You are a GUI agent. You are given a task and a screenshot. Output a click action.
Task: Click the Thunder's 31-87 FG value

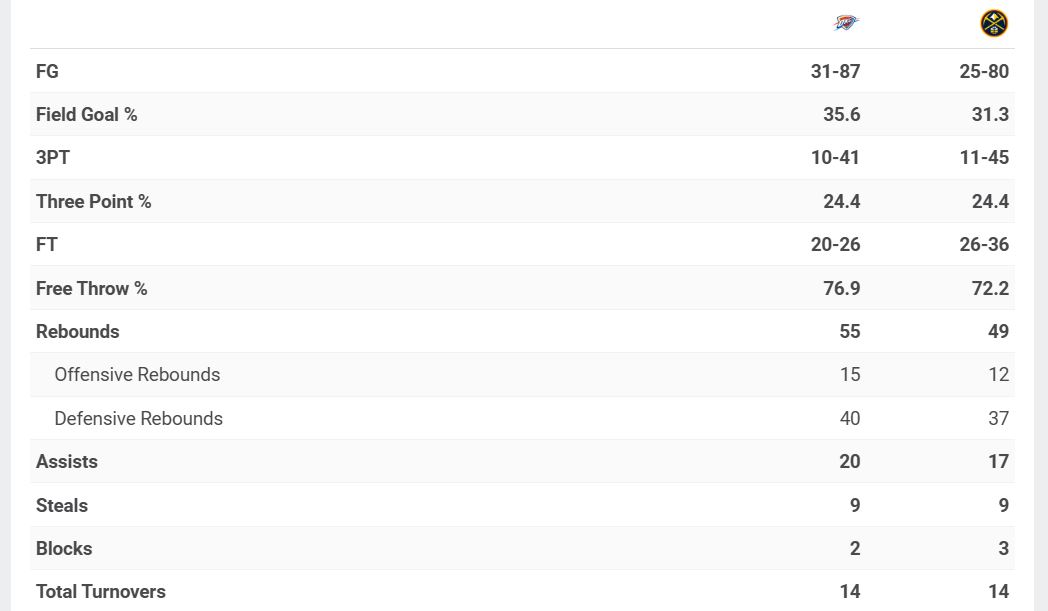[x=835, y=71]
